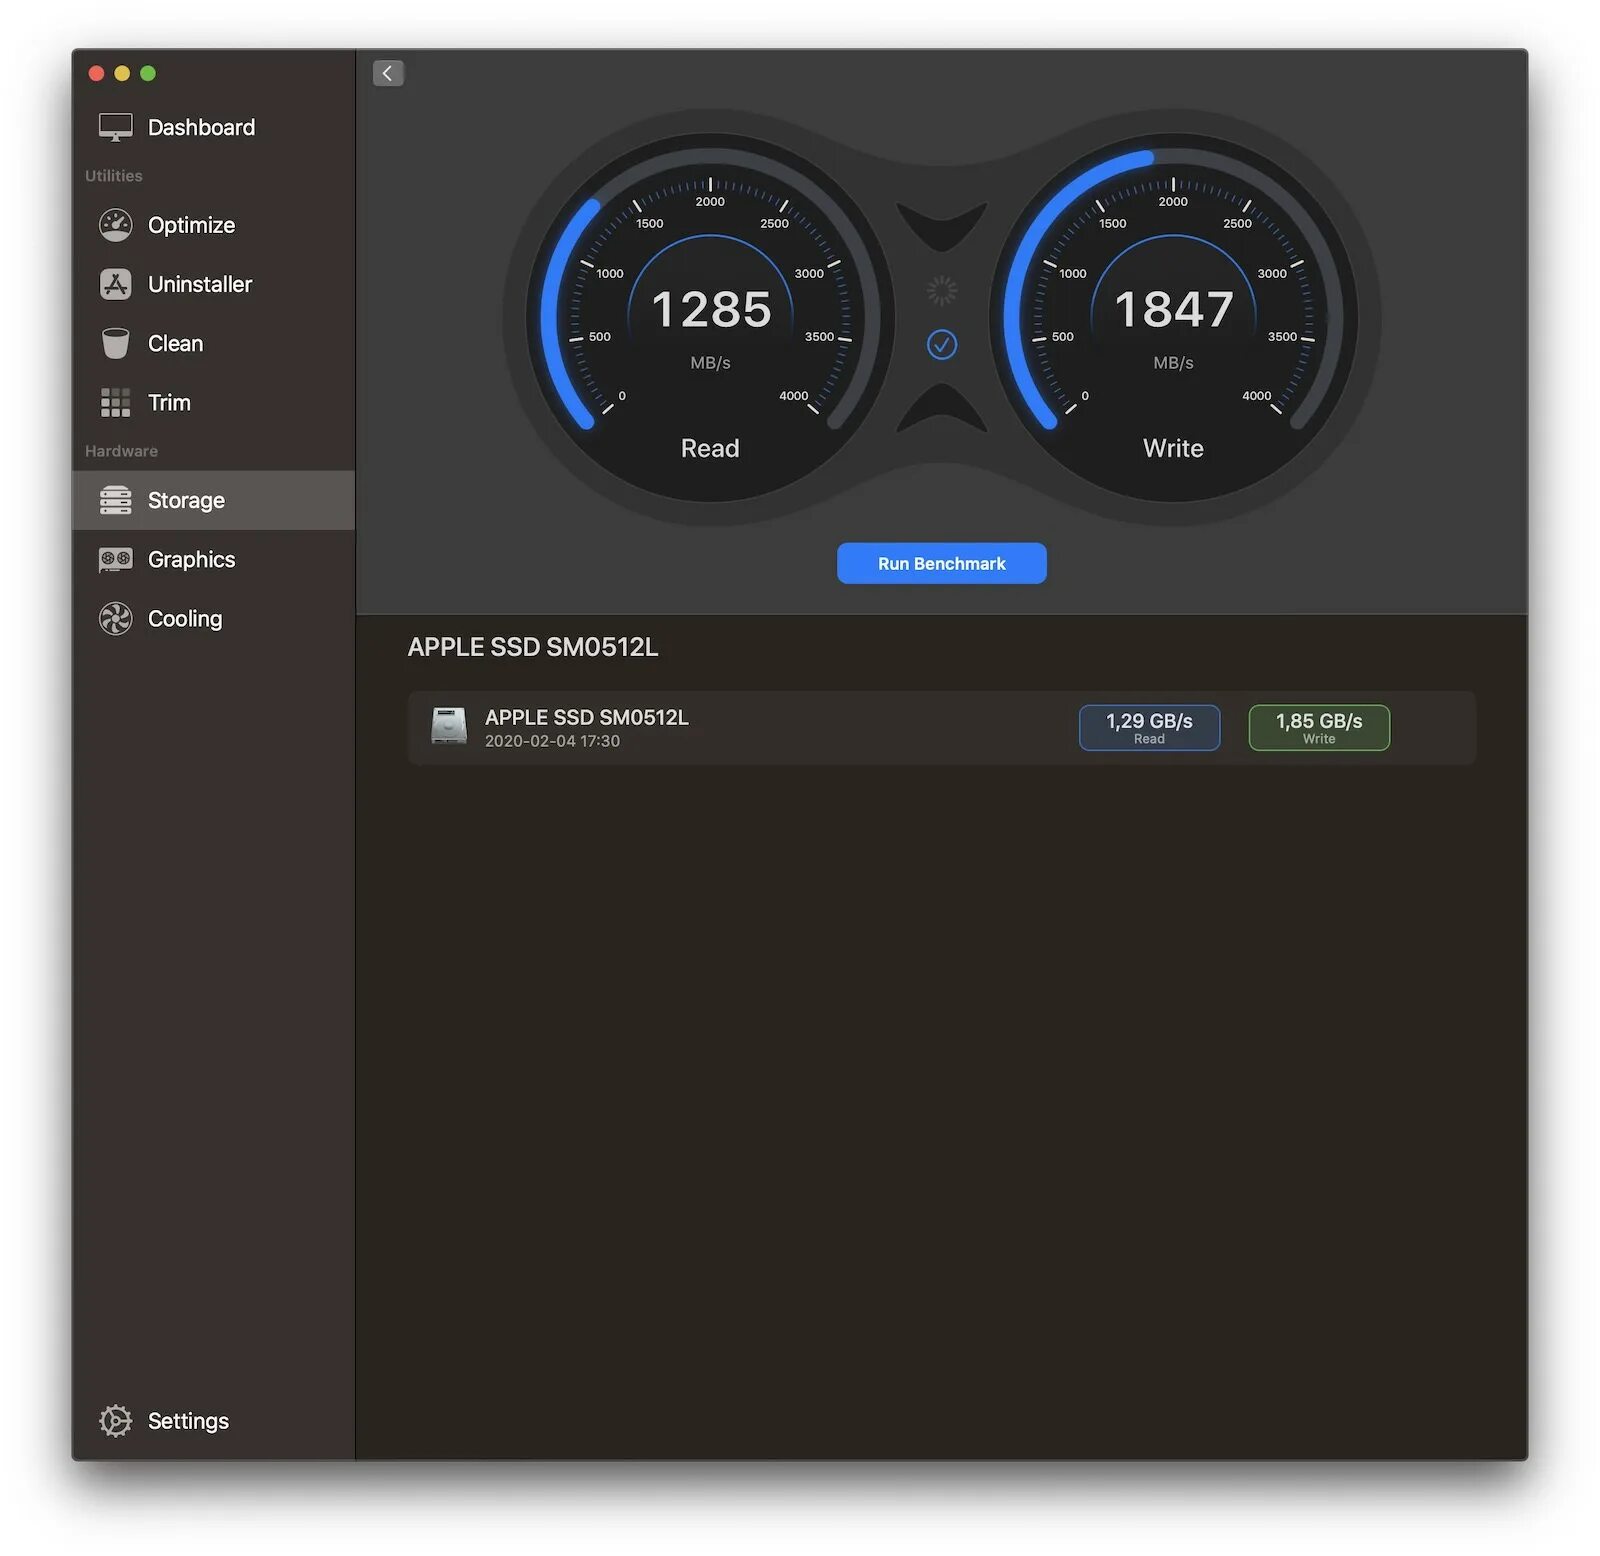
Task: Click the spinner icon above the checkmark
Action: (941, 289)
